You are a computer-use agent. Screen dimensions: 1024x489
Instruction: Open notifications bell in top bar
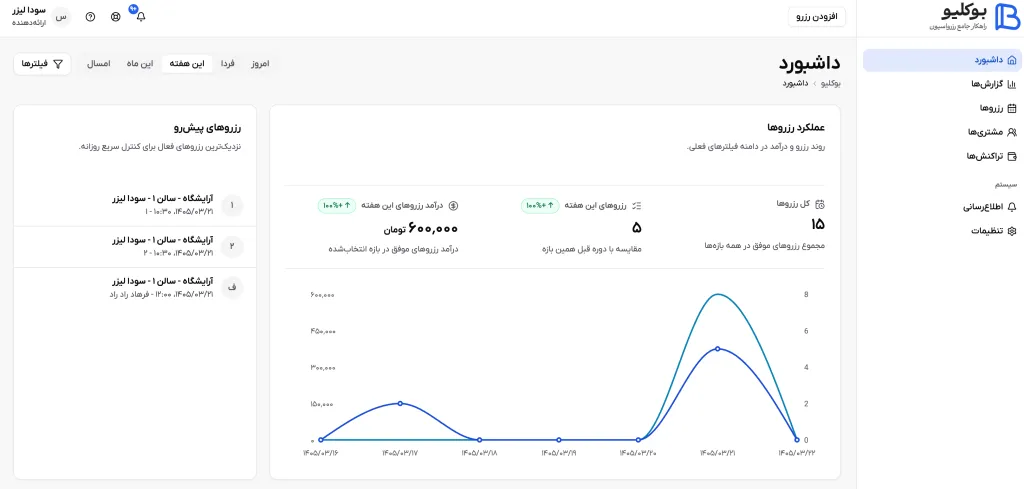pyautogui.click(x=140, y=17)
